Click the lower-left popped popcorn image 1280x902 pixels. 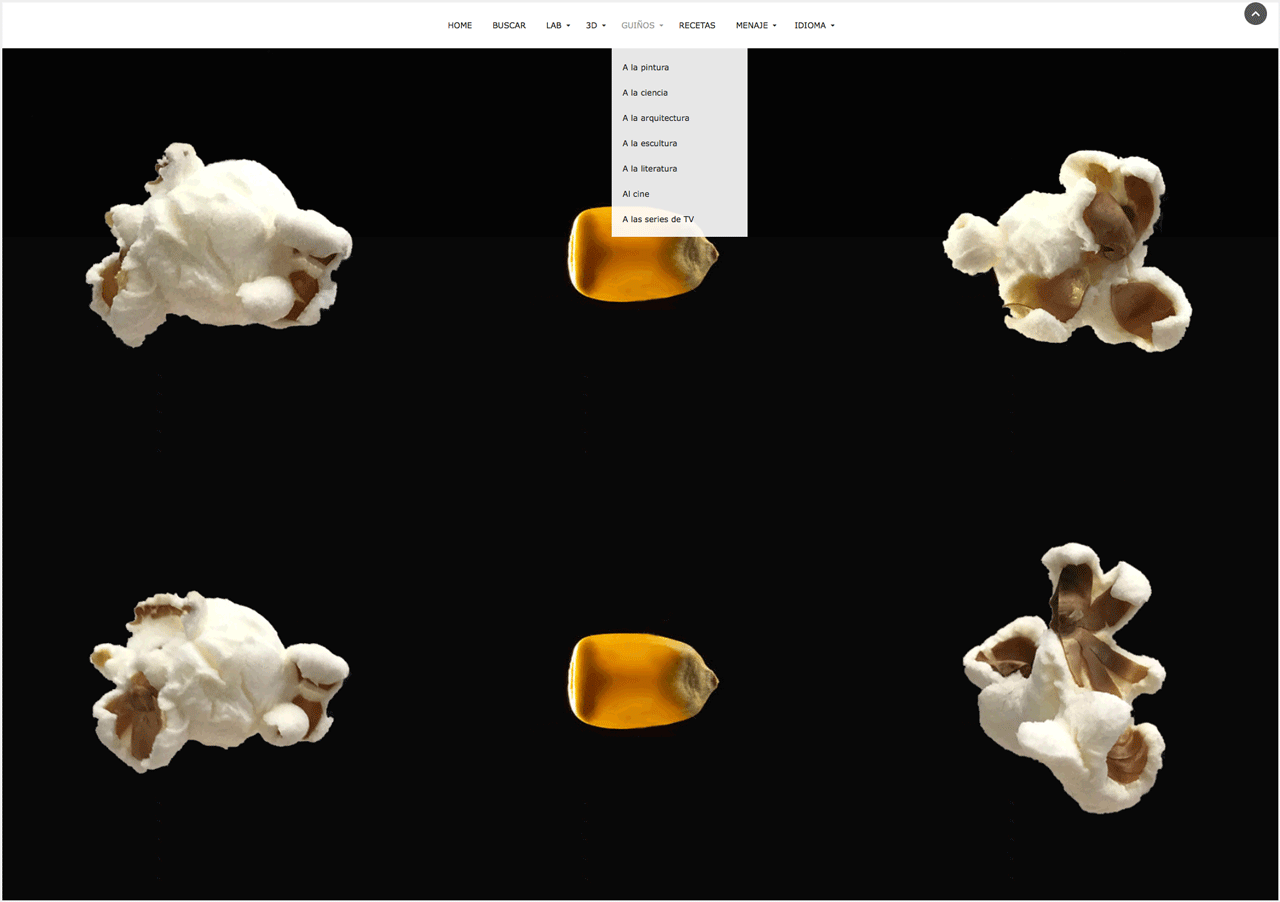219,681
